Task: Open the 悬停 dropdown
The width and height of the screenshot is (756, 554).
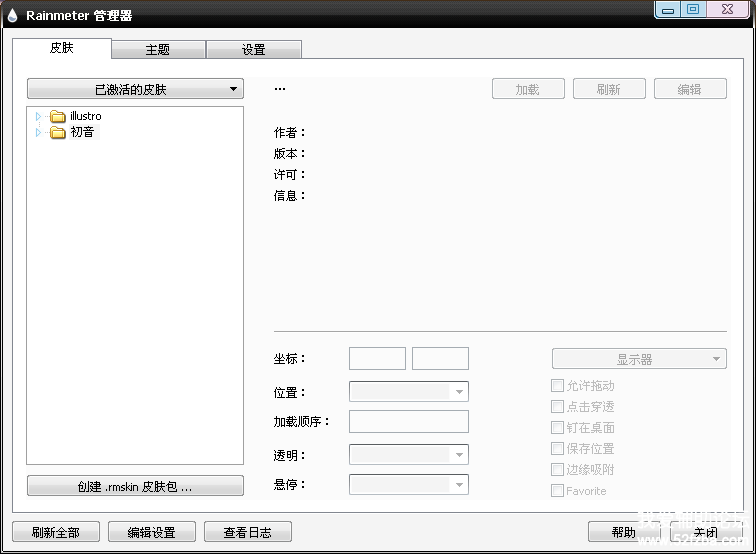Action: point(409,485)
